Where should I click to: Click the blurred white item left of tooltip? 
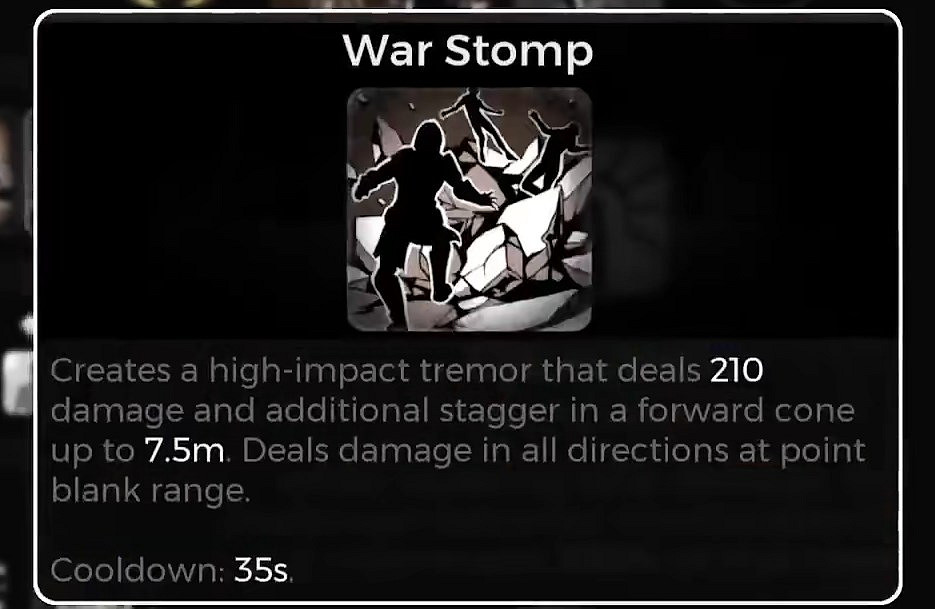coord(17,382)
